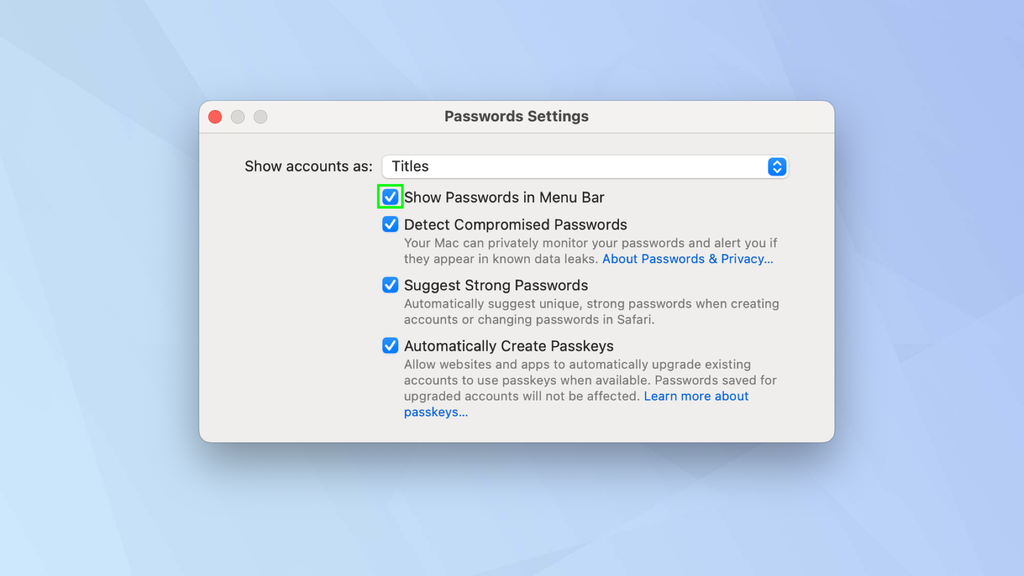Click the yellow minimize button icon
The width and height of the screenshot is (1024, 576).
[x=237, y=116]
